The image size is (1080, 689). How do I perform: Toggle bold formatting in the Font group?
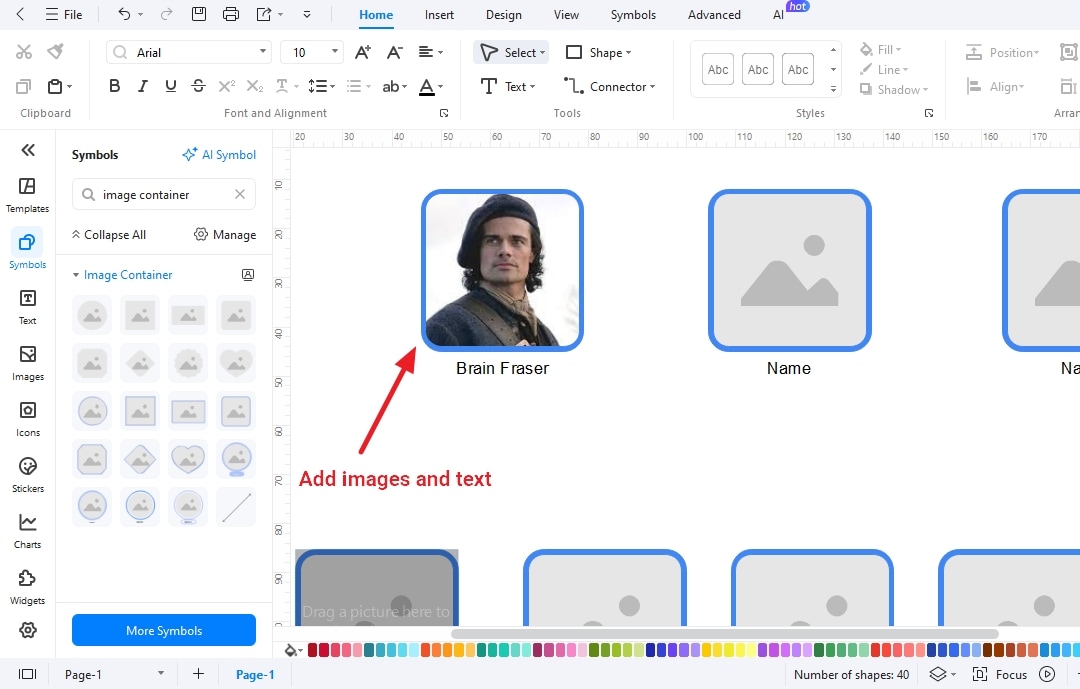pos(114,86)
